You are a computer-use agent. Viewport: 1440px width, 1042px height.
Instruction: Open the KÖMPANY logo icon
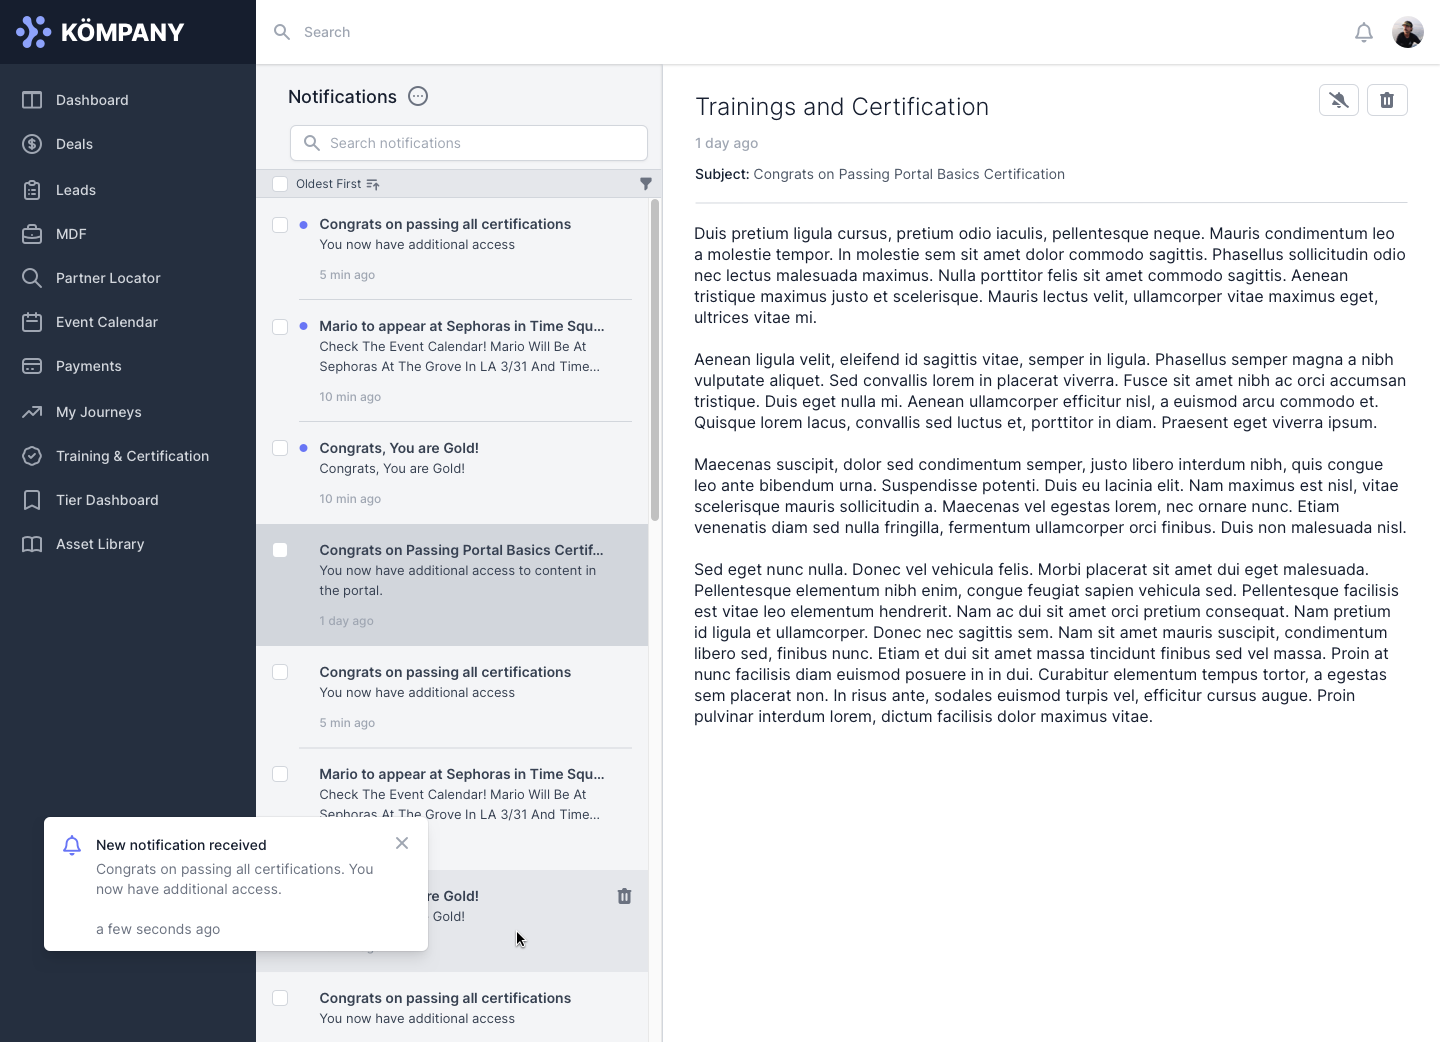(x=32, y=31)
